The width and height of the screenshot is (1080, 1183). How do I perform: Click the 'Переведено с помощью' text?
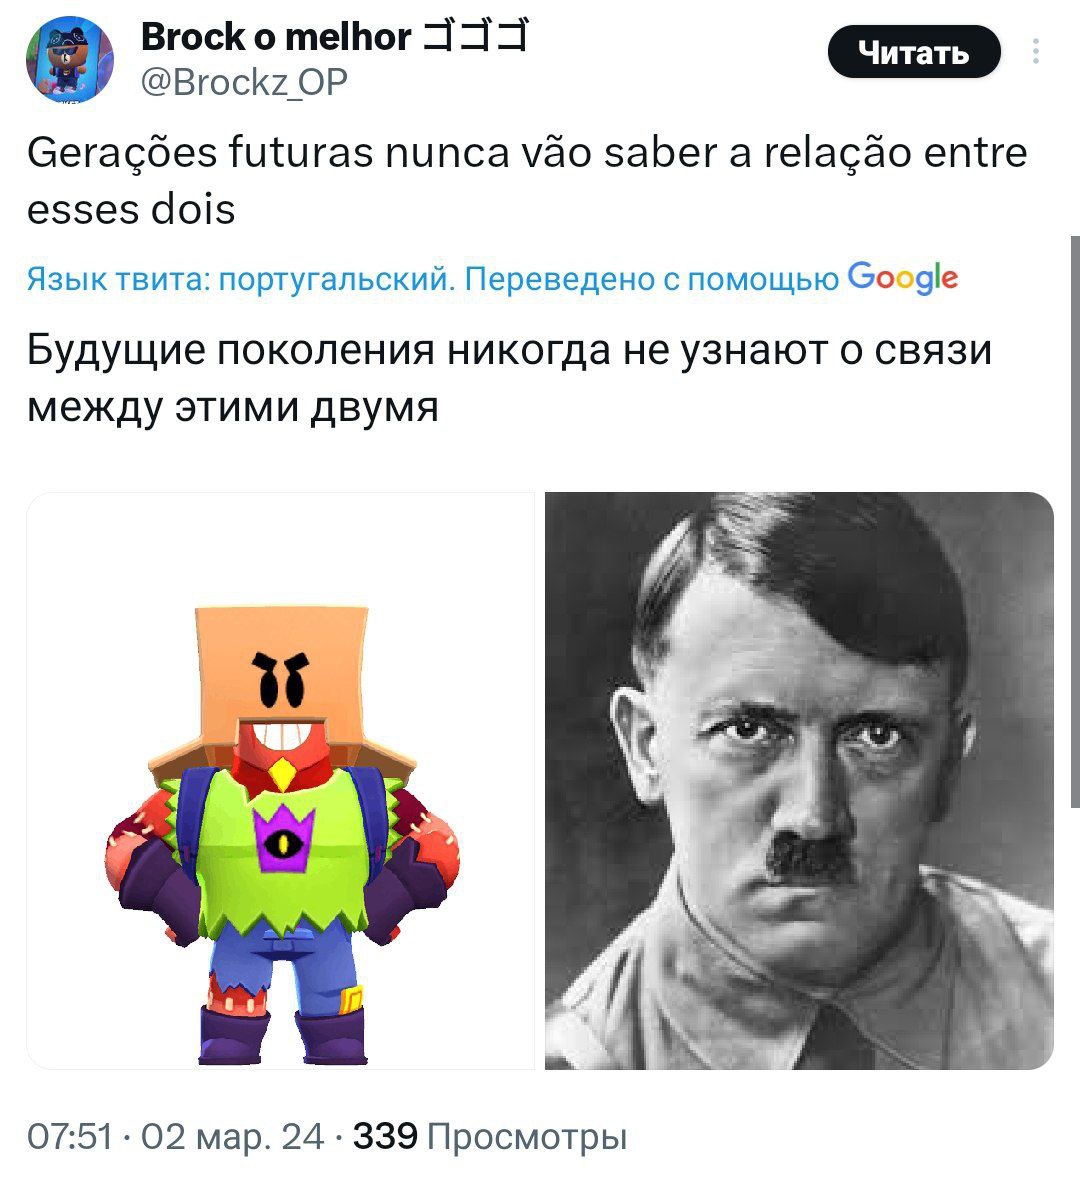pyautogui.click(x=651, y=280)
